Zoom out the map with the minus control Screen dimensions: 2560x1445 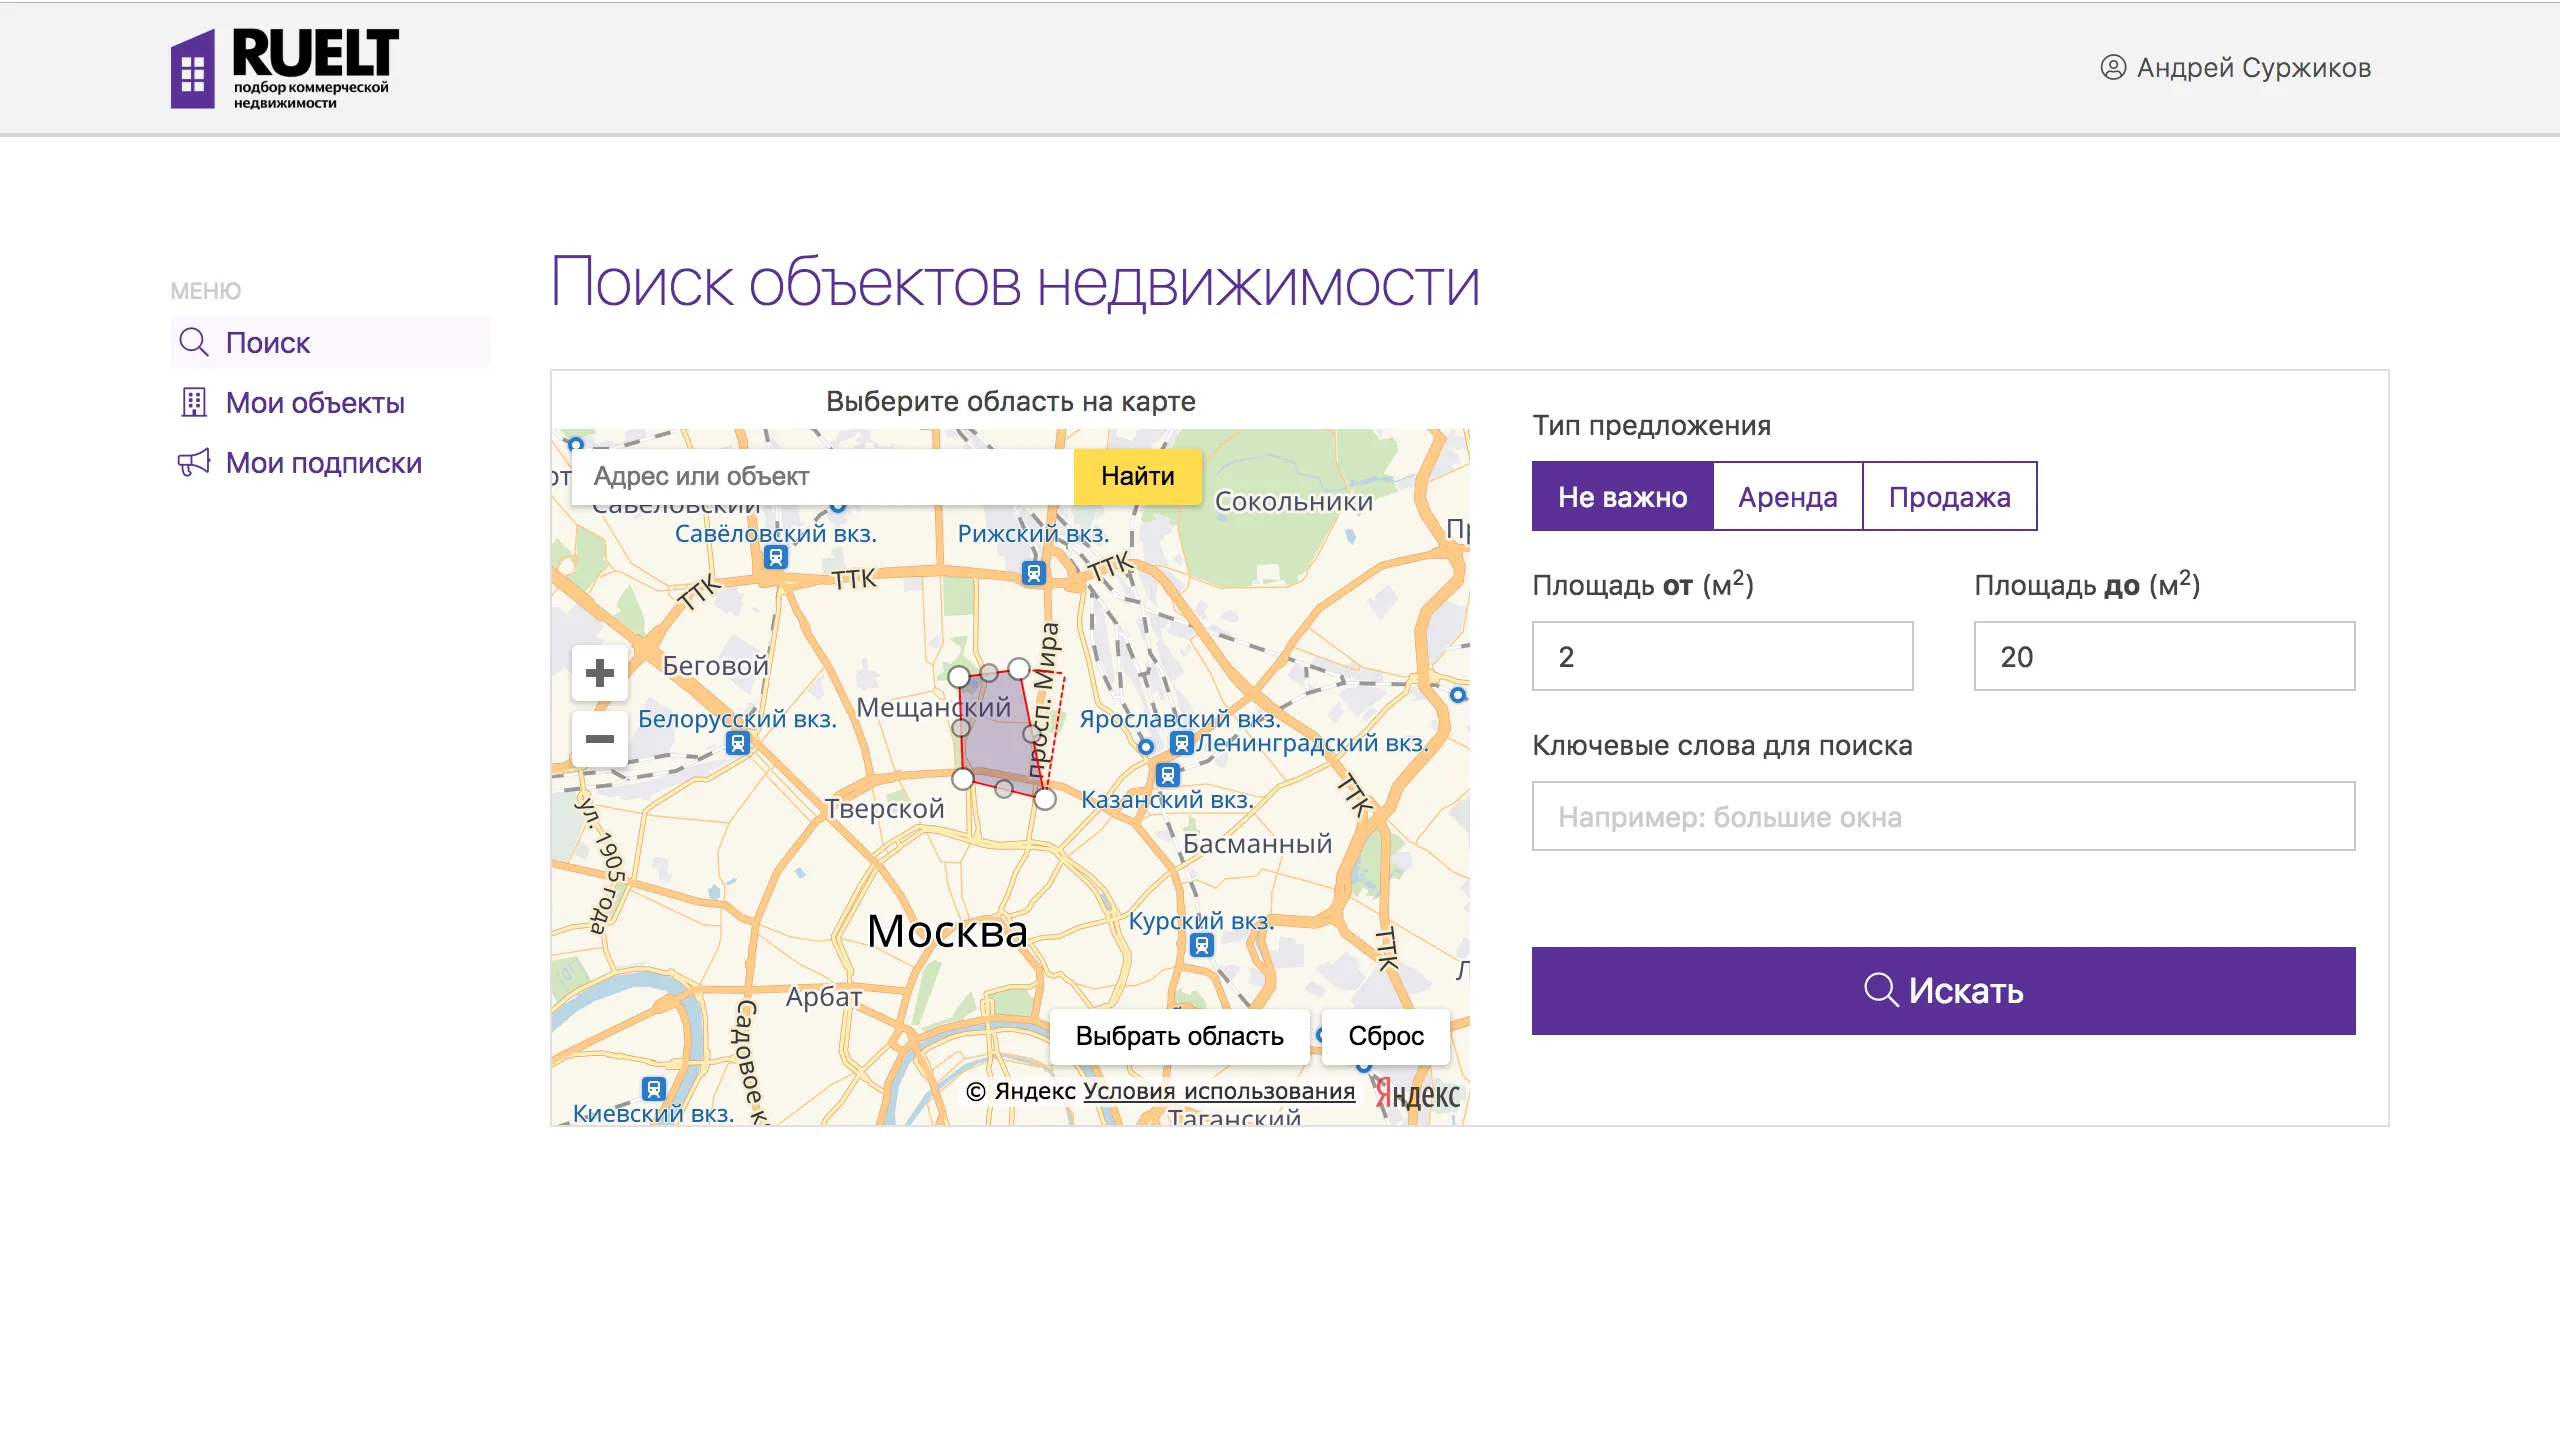point(600,740)
